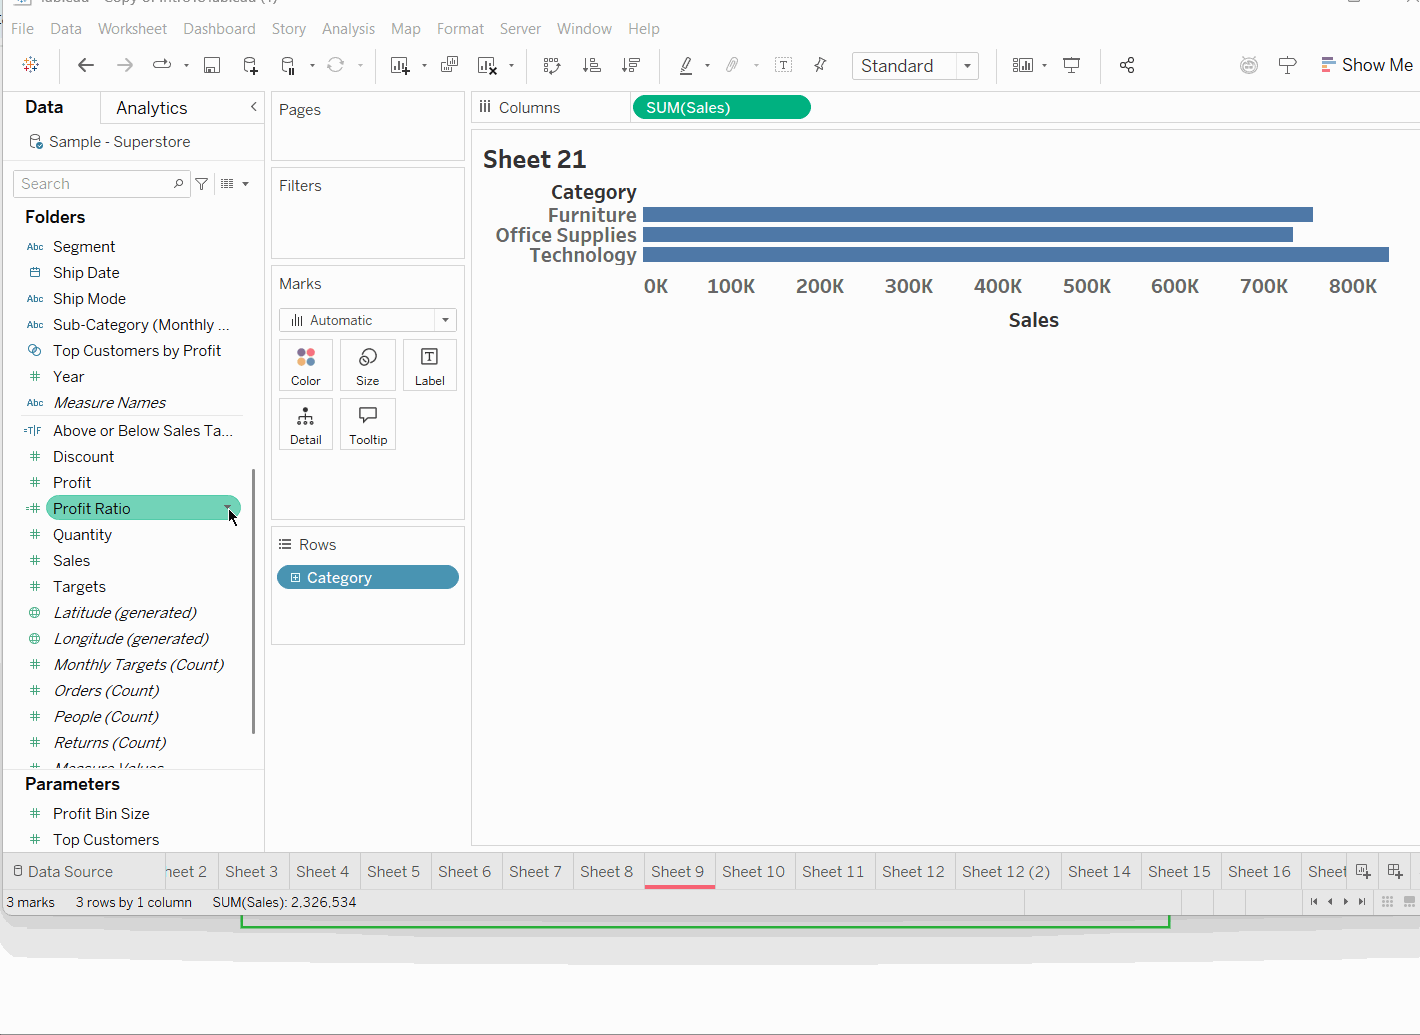Save the workbook with the Save icon
The width and height of the screenshot is (1420, 1035).
(212, 65)
